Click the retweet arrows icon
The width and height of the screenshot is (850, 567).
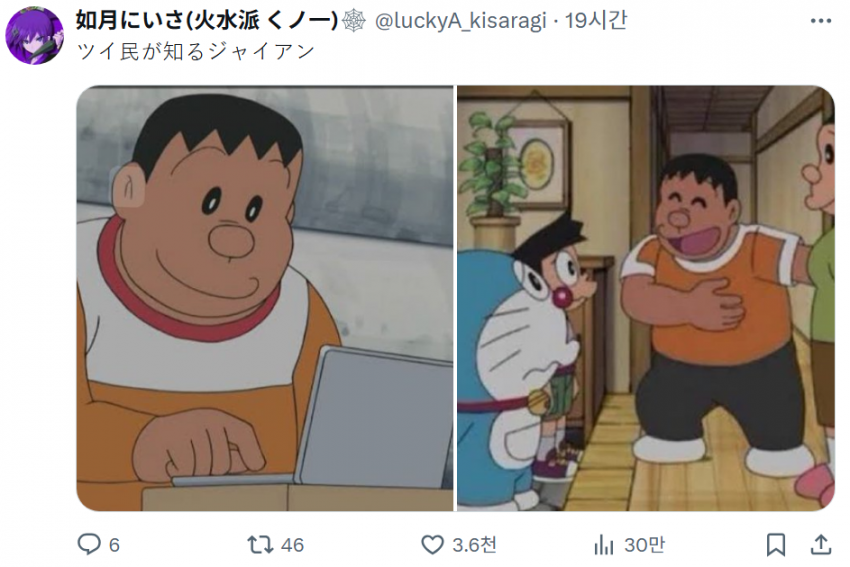coord(260,545)
